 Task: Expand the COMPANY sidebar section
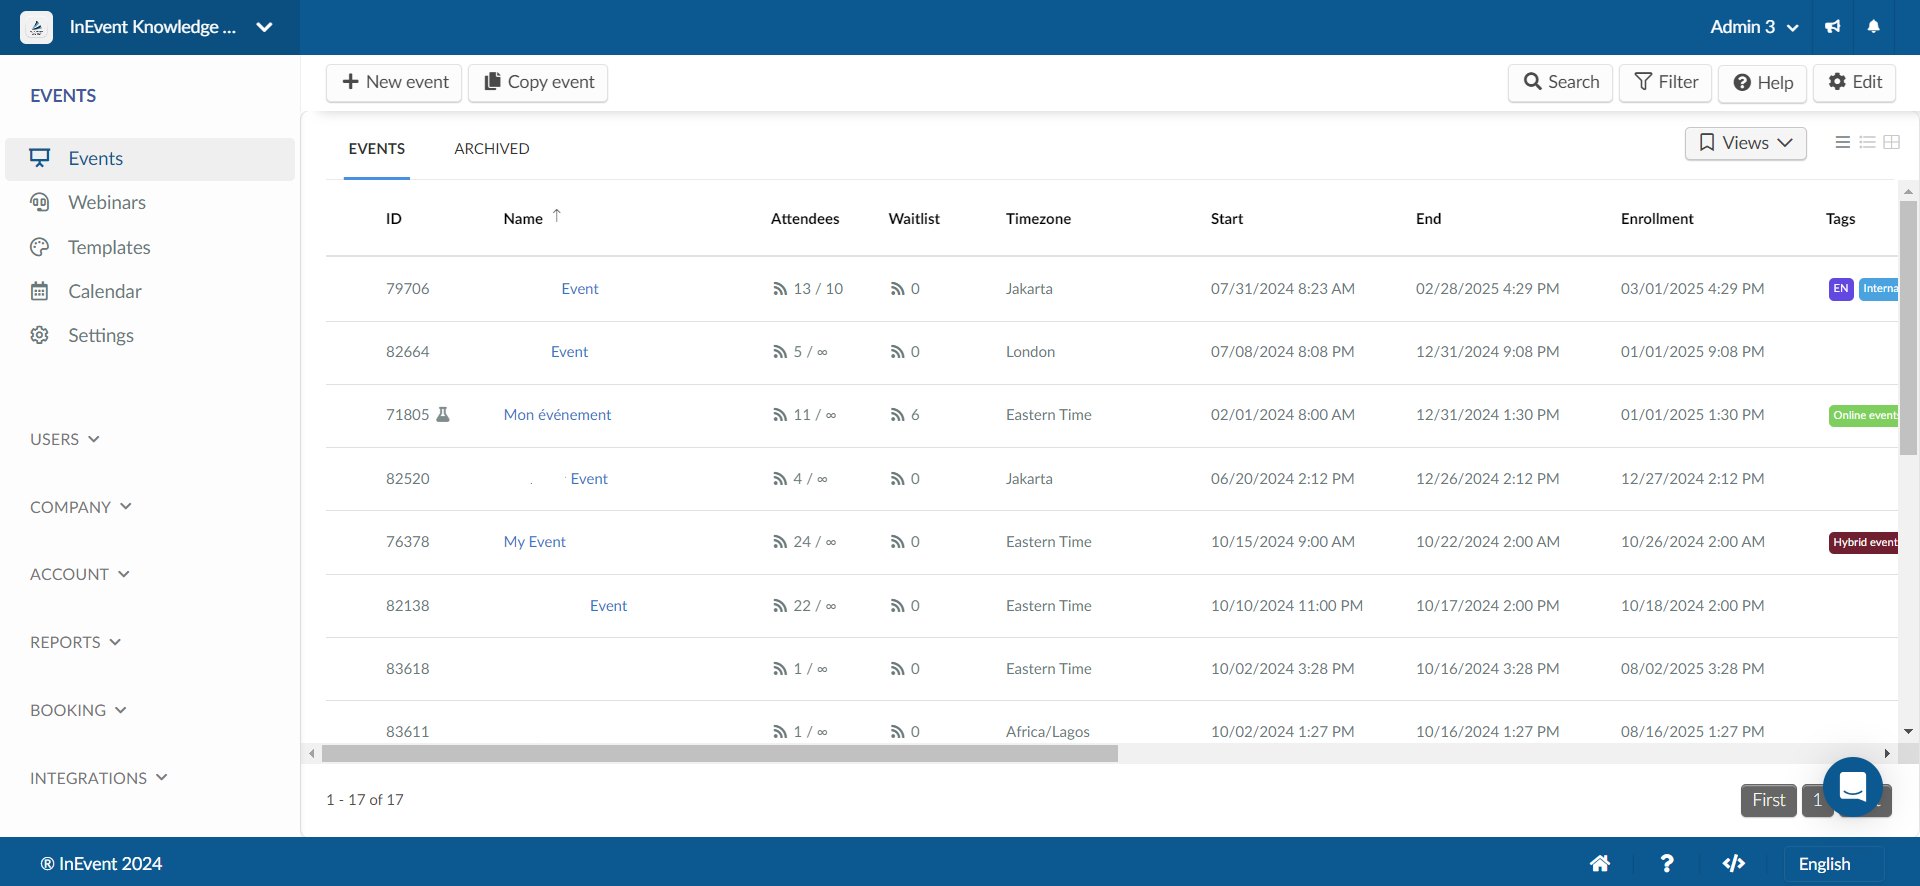(81, 507)
